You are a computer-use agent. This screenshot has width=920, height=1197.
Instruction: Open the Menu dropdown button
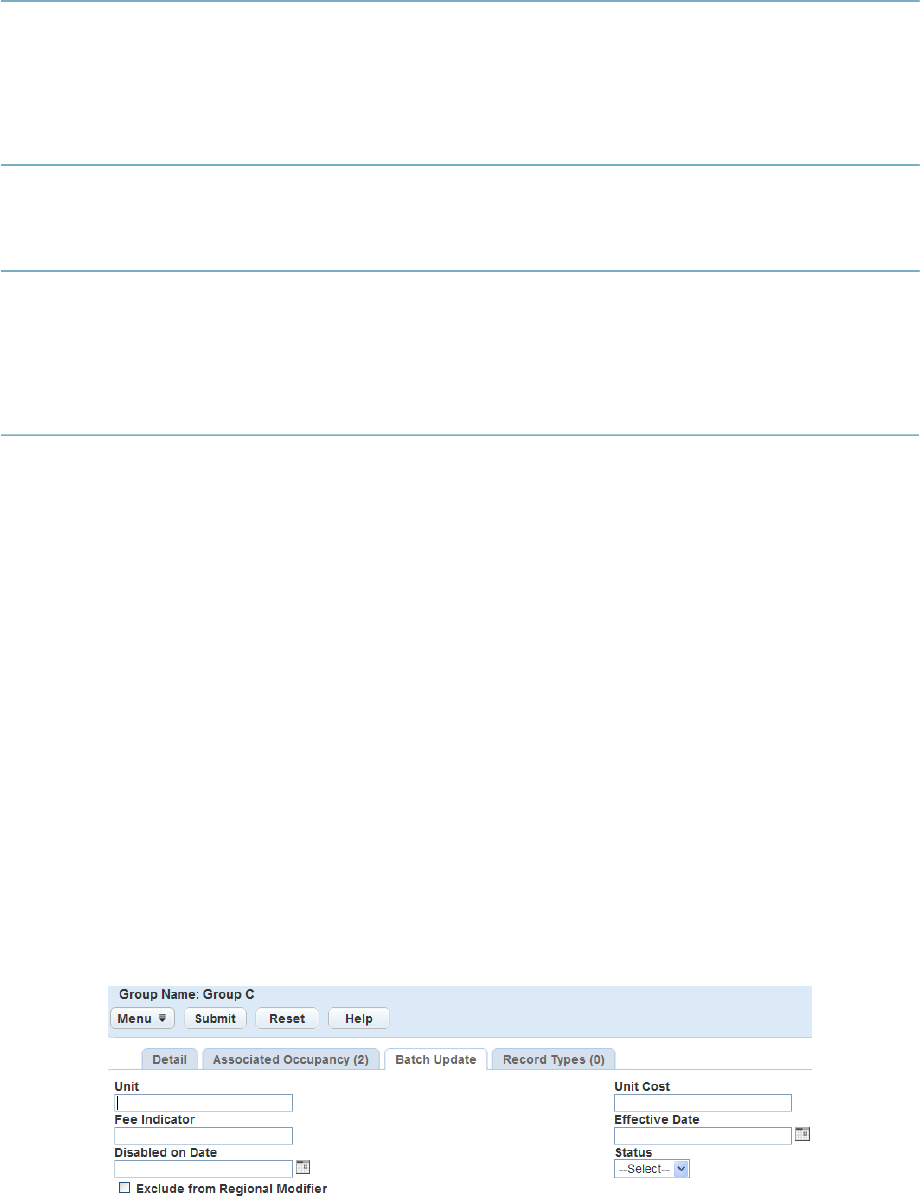pyautogui.click(x=143, y=1018)
